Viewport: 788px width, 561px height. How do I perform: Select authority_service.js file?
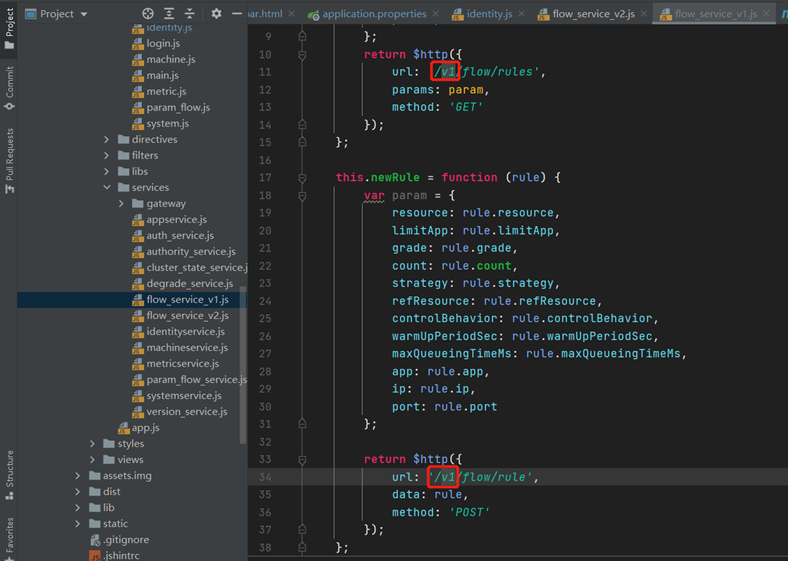tap(183, 252)
